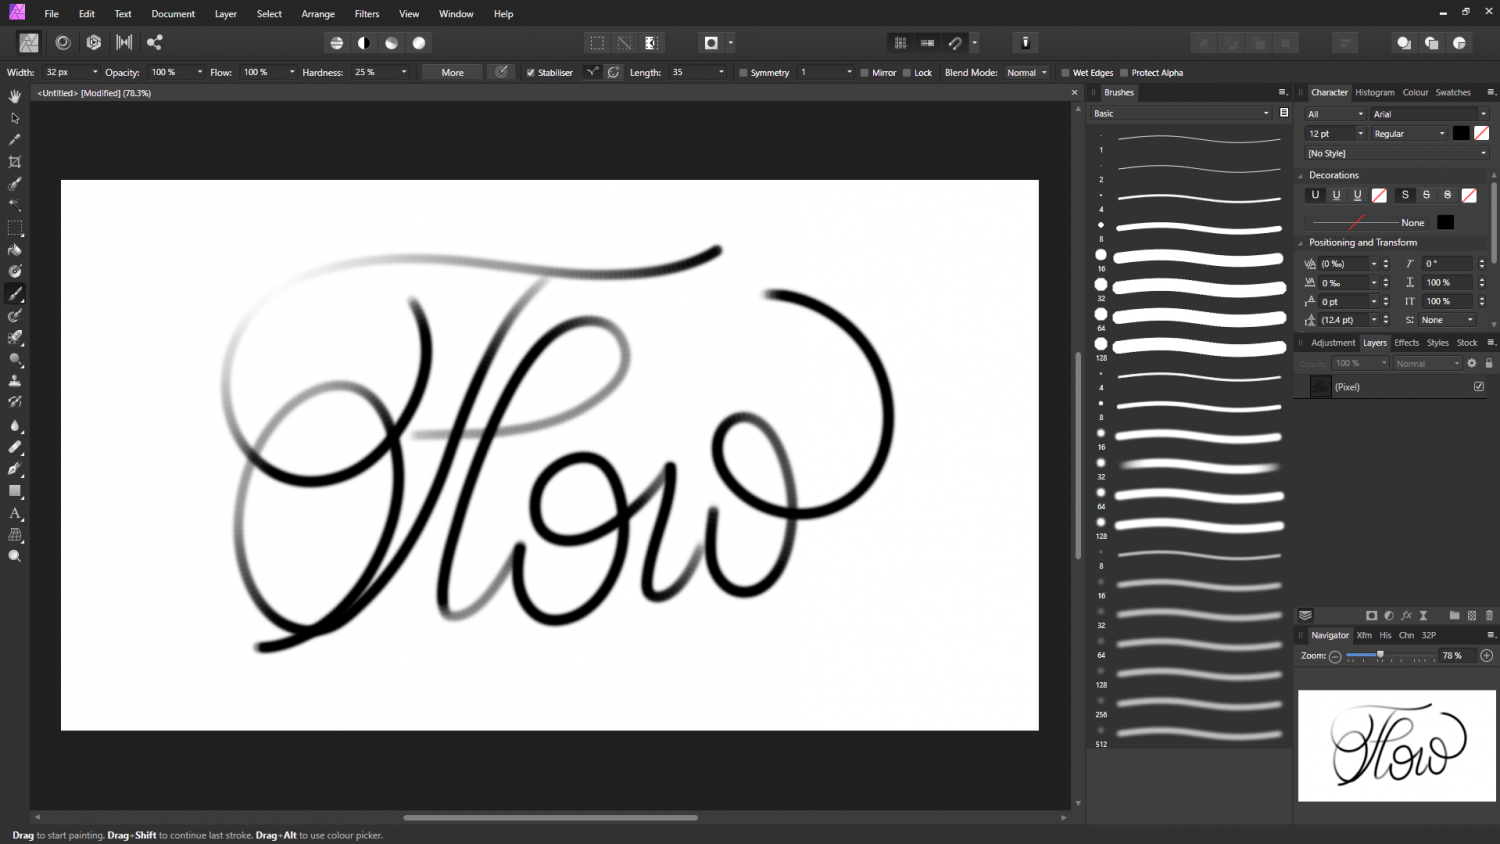Switch to the Liquify persona icon
The height and width of the screenshot is (844, 1500).
[x=63, y=43]
